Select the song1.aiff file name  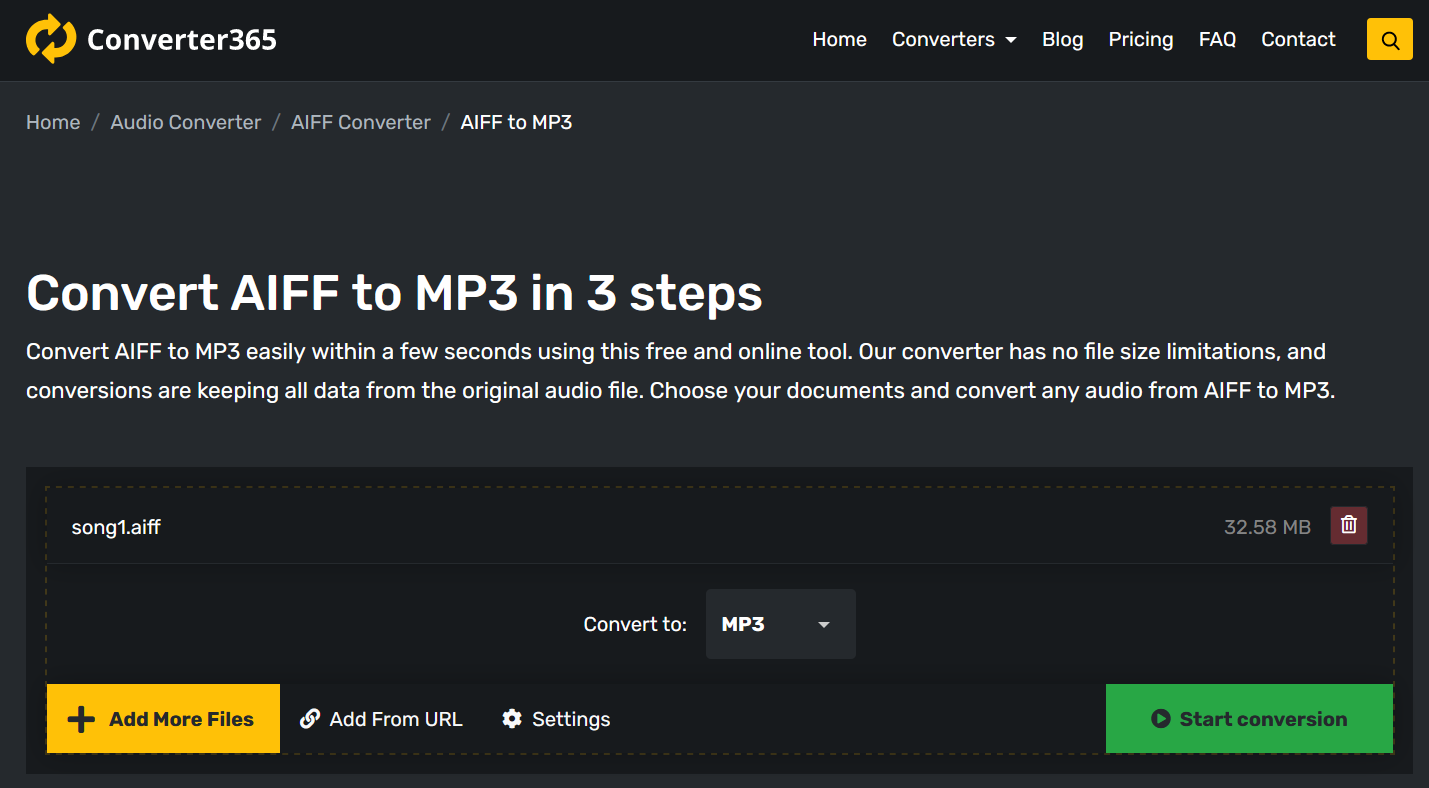click(x=116, y=527)
